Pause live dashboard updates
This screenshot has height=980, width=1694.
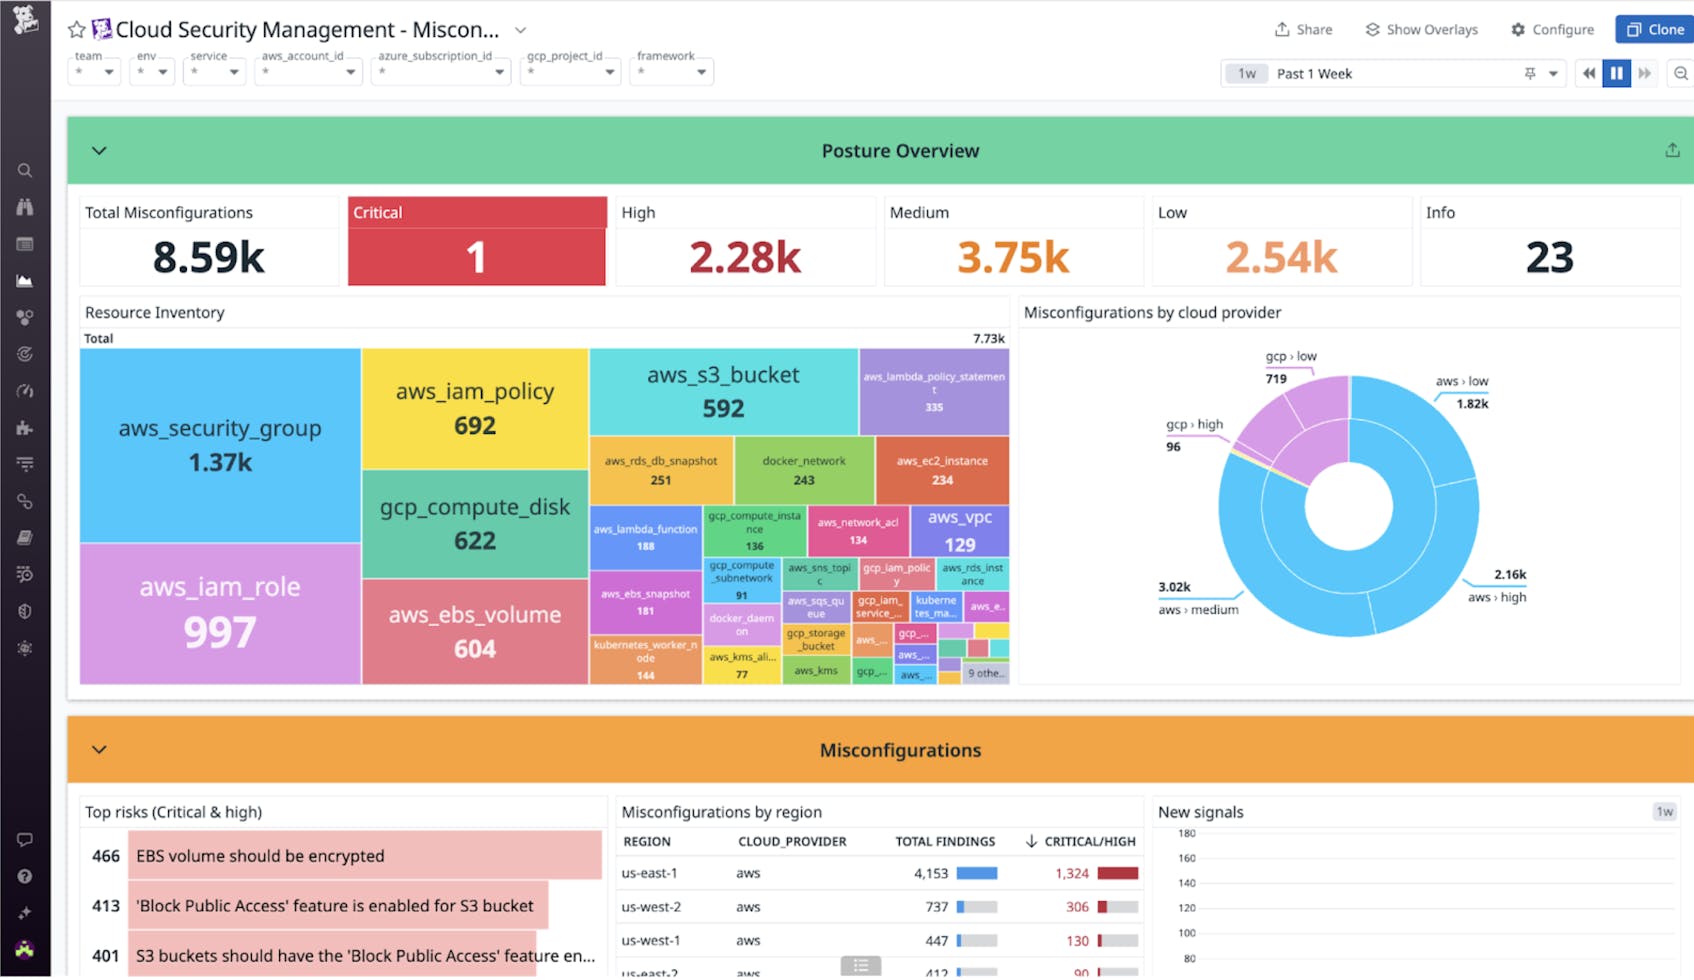[x=1617, y=73]
